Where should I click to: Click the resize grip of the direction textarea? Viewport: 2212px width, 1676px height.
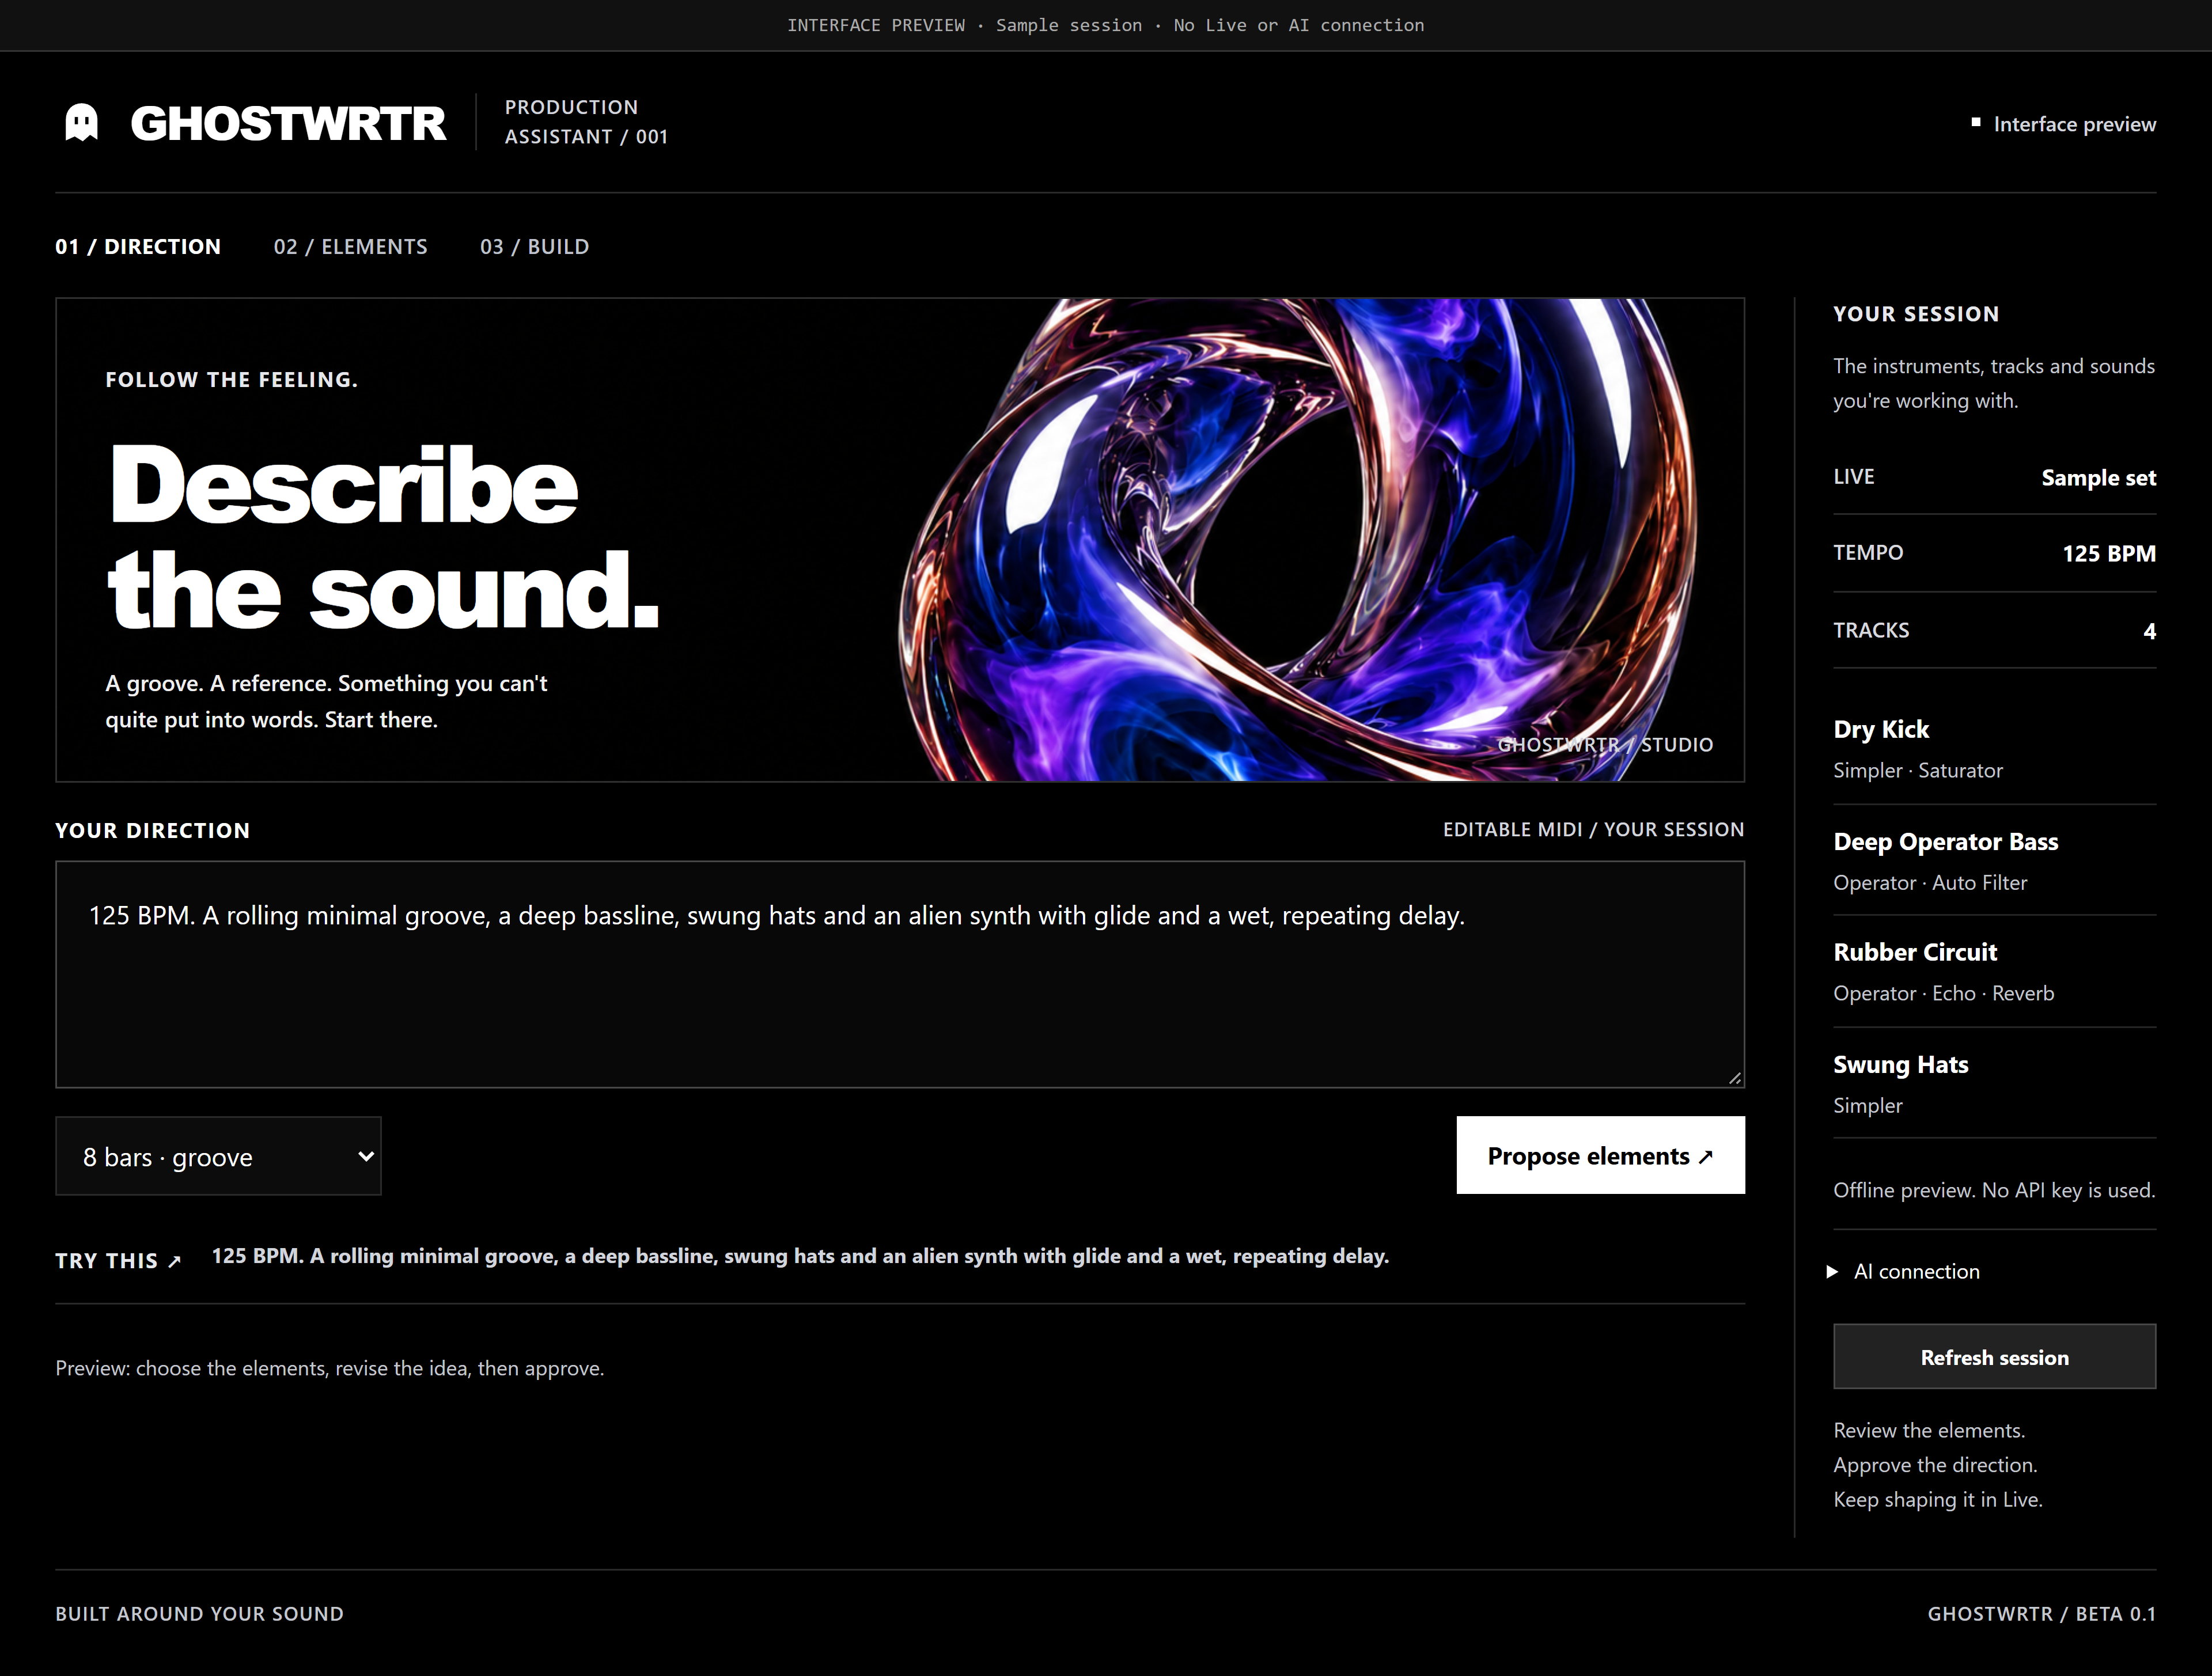click(1735, 1078)
